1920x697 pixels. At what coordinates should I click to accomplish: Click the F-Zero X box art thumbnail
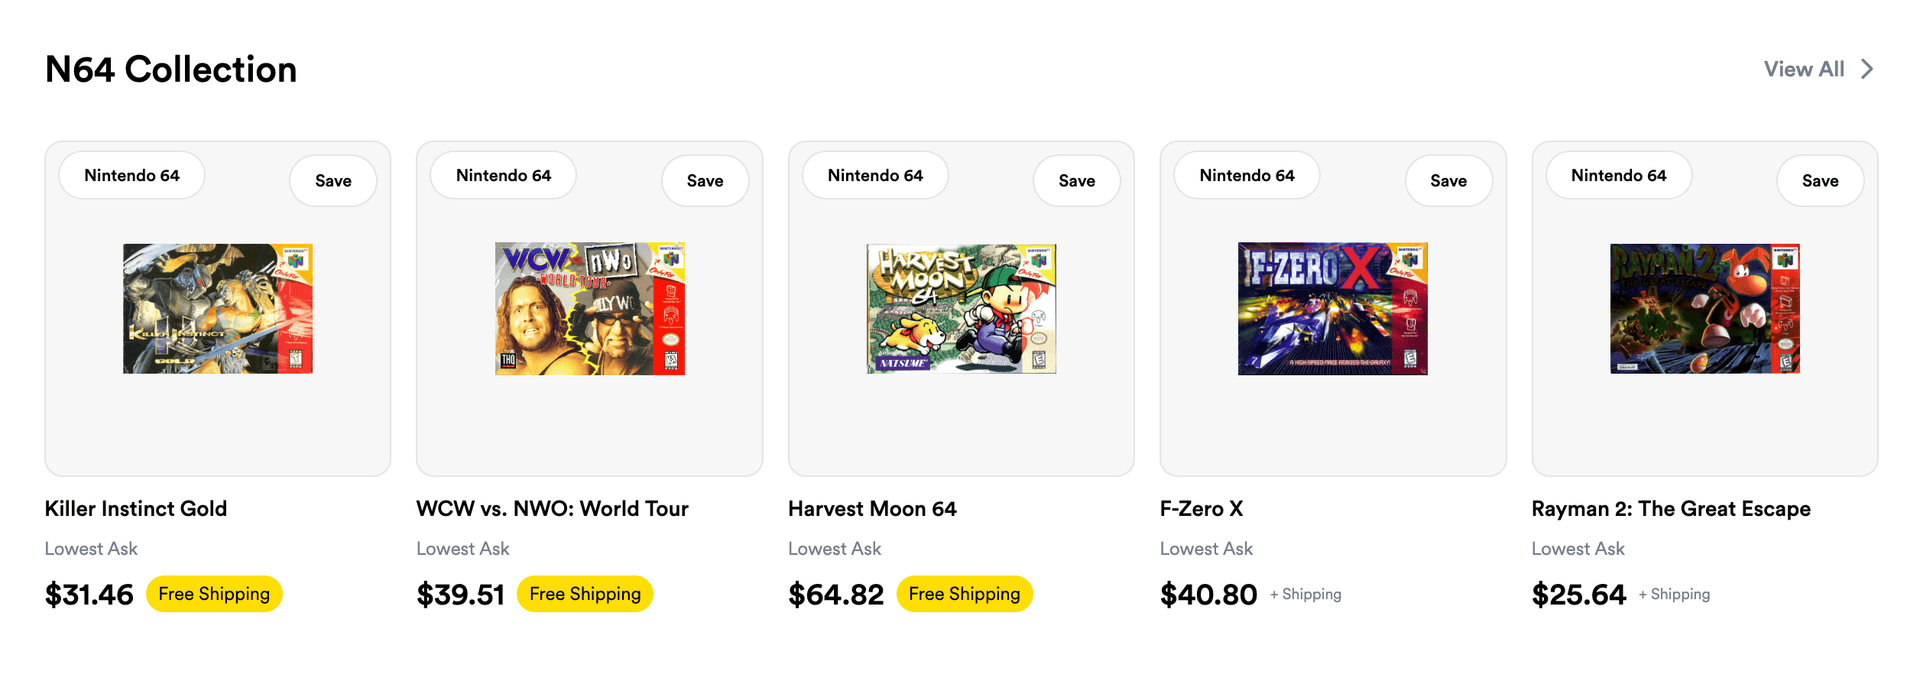coord(1333,309)
